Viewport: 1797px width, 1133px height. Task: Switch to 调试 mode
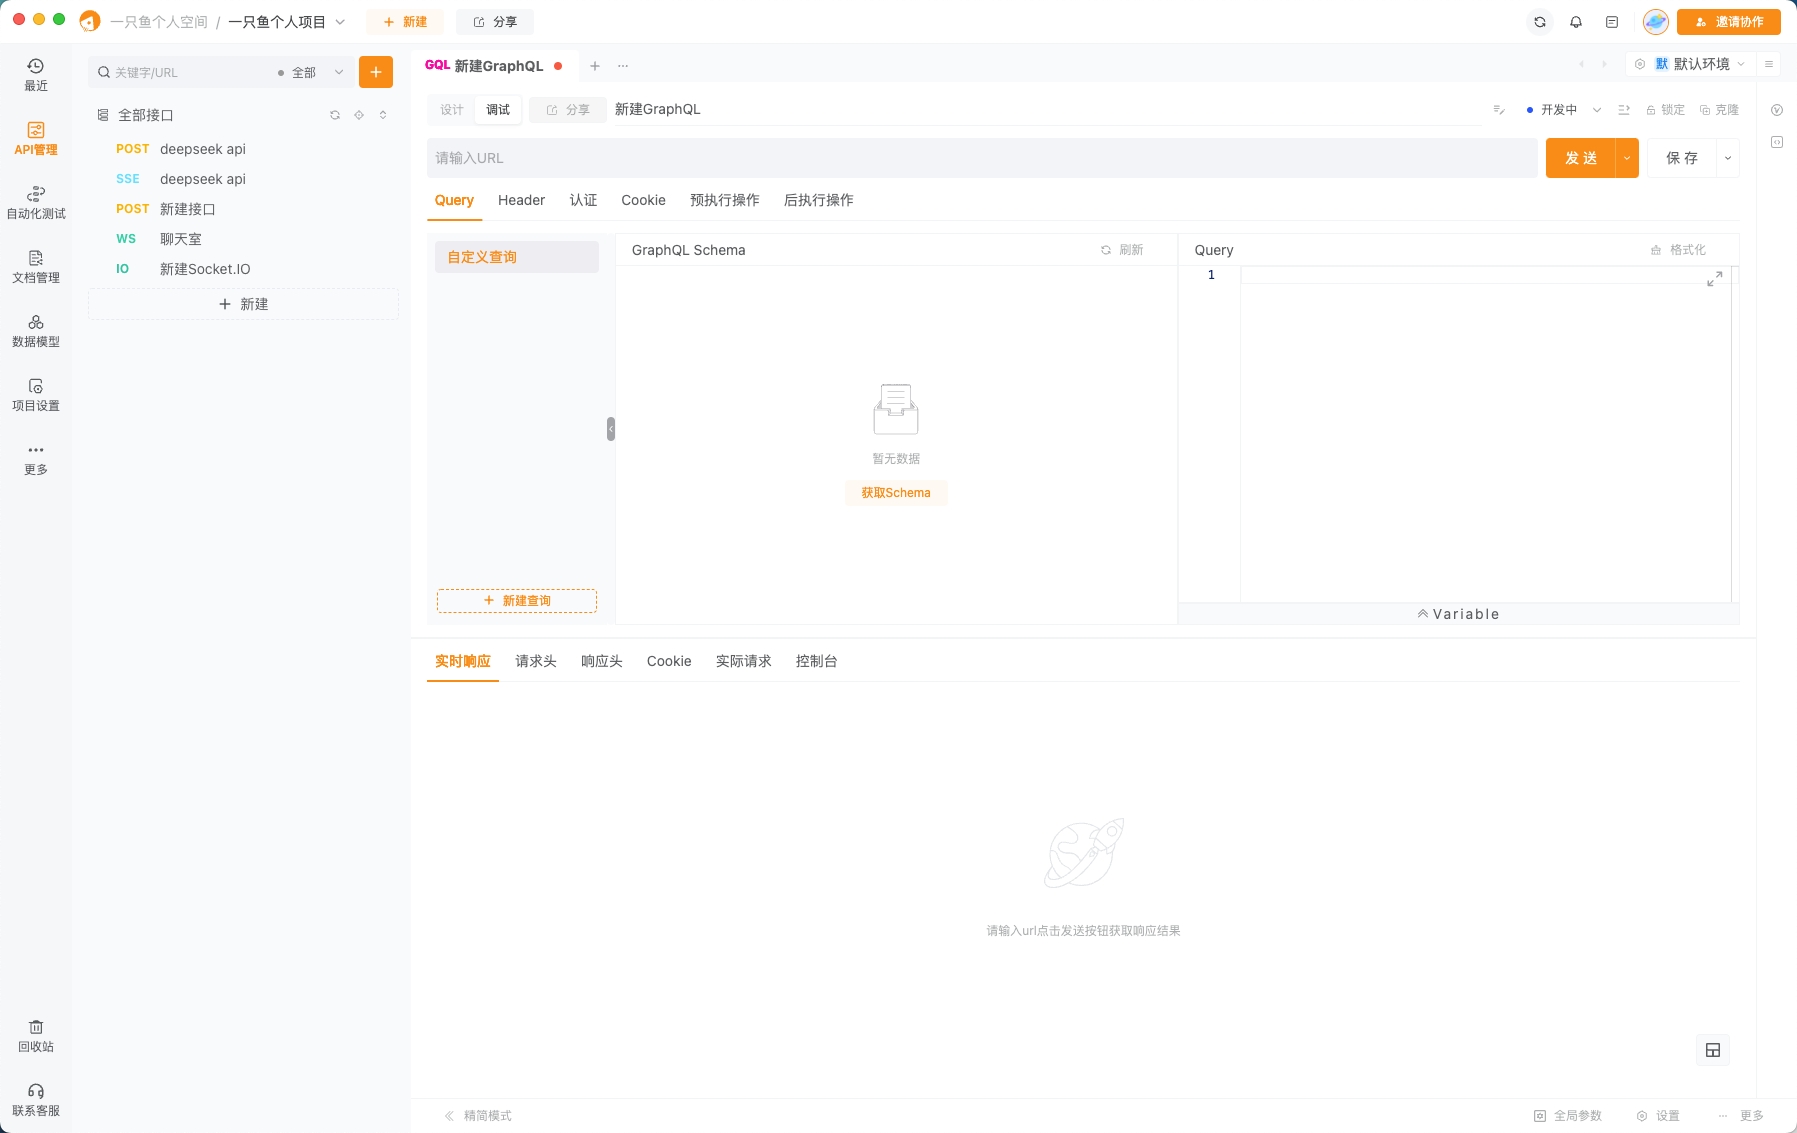[x=498, y=110]
